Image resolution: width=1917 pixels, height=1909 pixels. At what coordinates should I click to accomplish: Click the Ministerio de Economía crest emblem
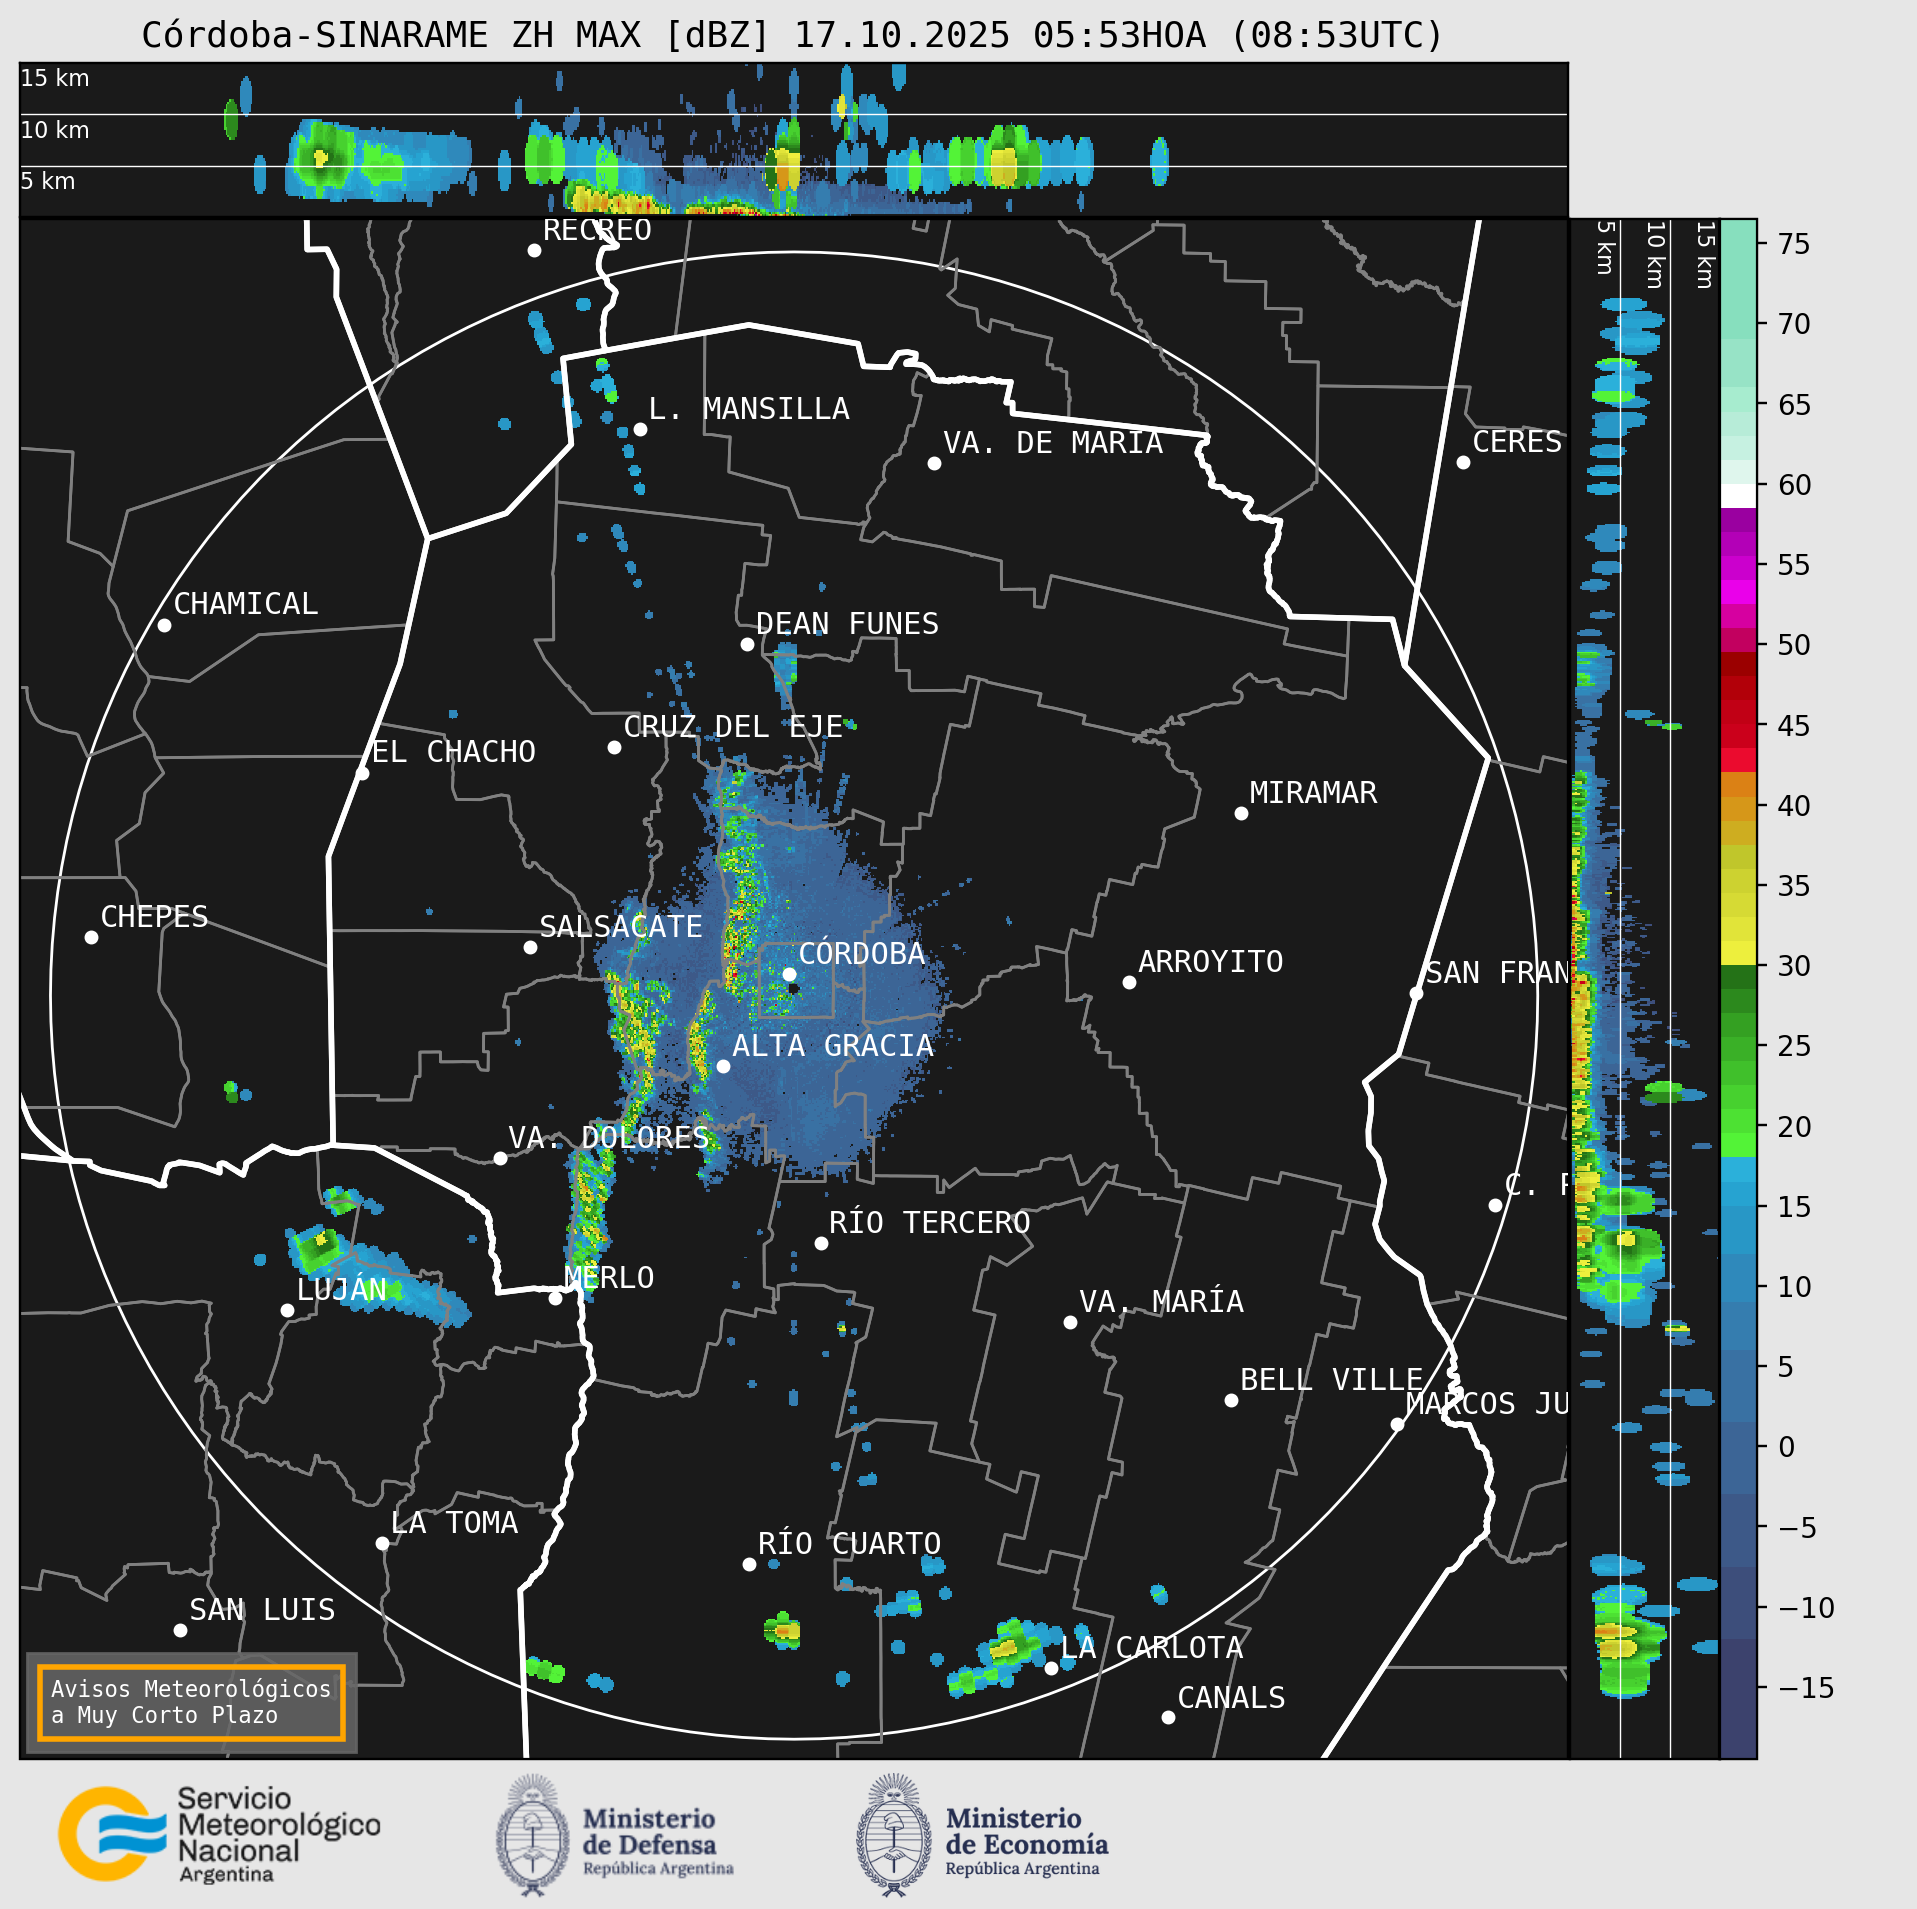(x=894, y=1835)
